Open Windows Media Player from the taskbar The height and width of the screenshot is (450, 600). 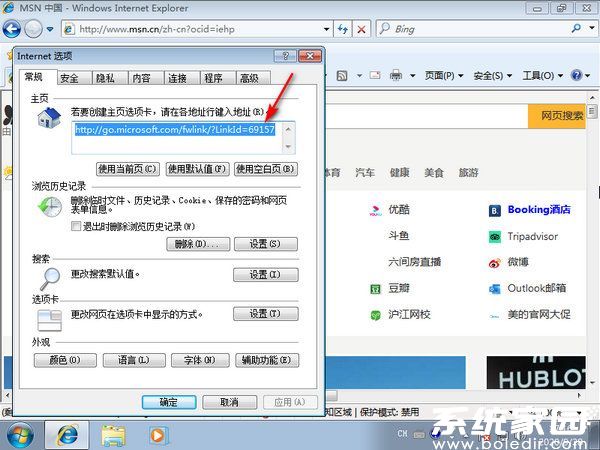click(157, 435)
